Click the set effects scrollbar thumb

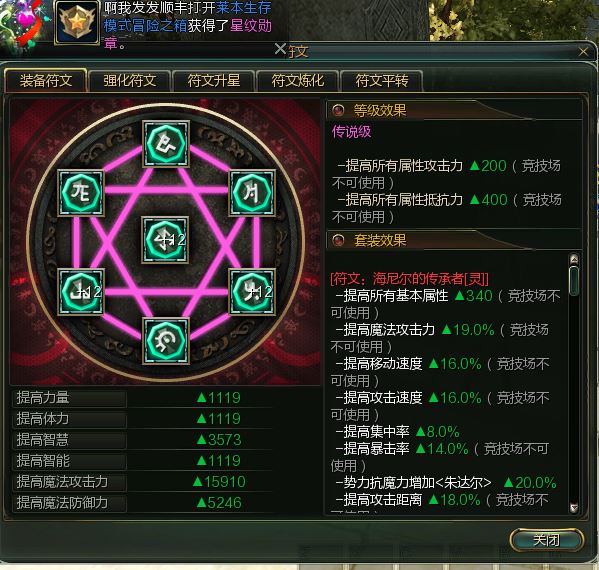tap(574, 281)
